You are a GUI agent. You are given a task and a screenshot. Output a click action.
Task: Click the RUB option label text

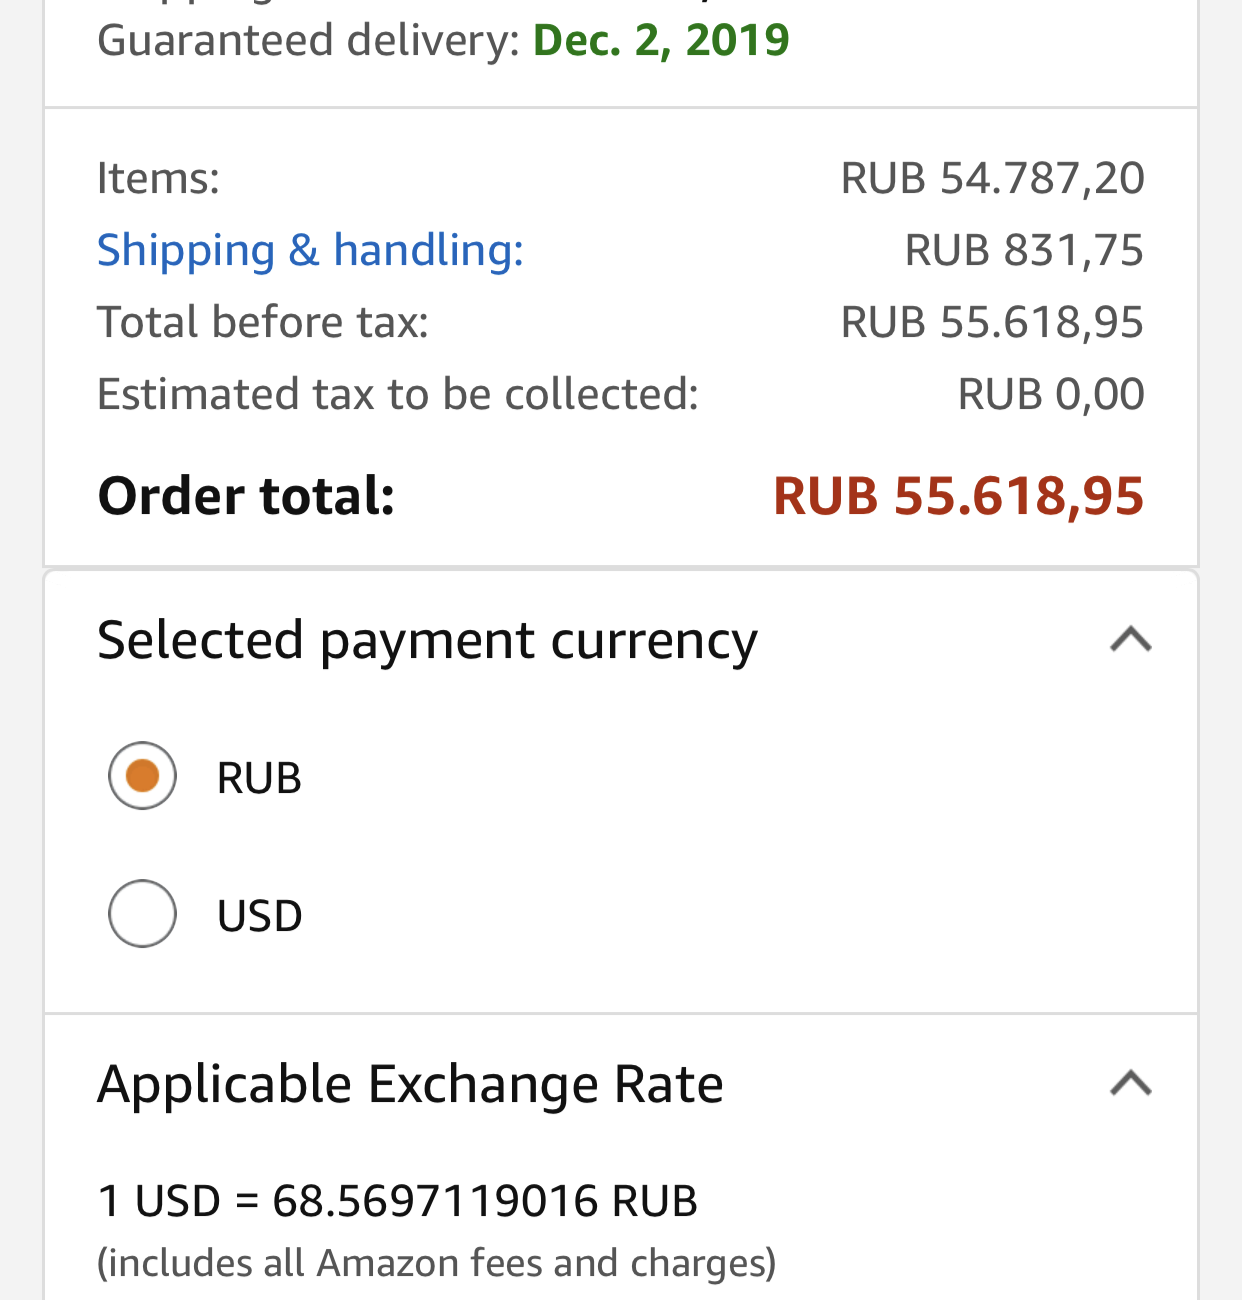click(259, 778)
